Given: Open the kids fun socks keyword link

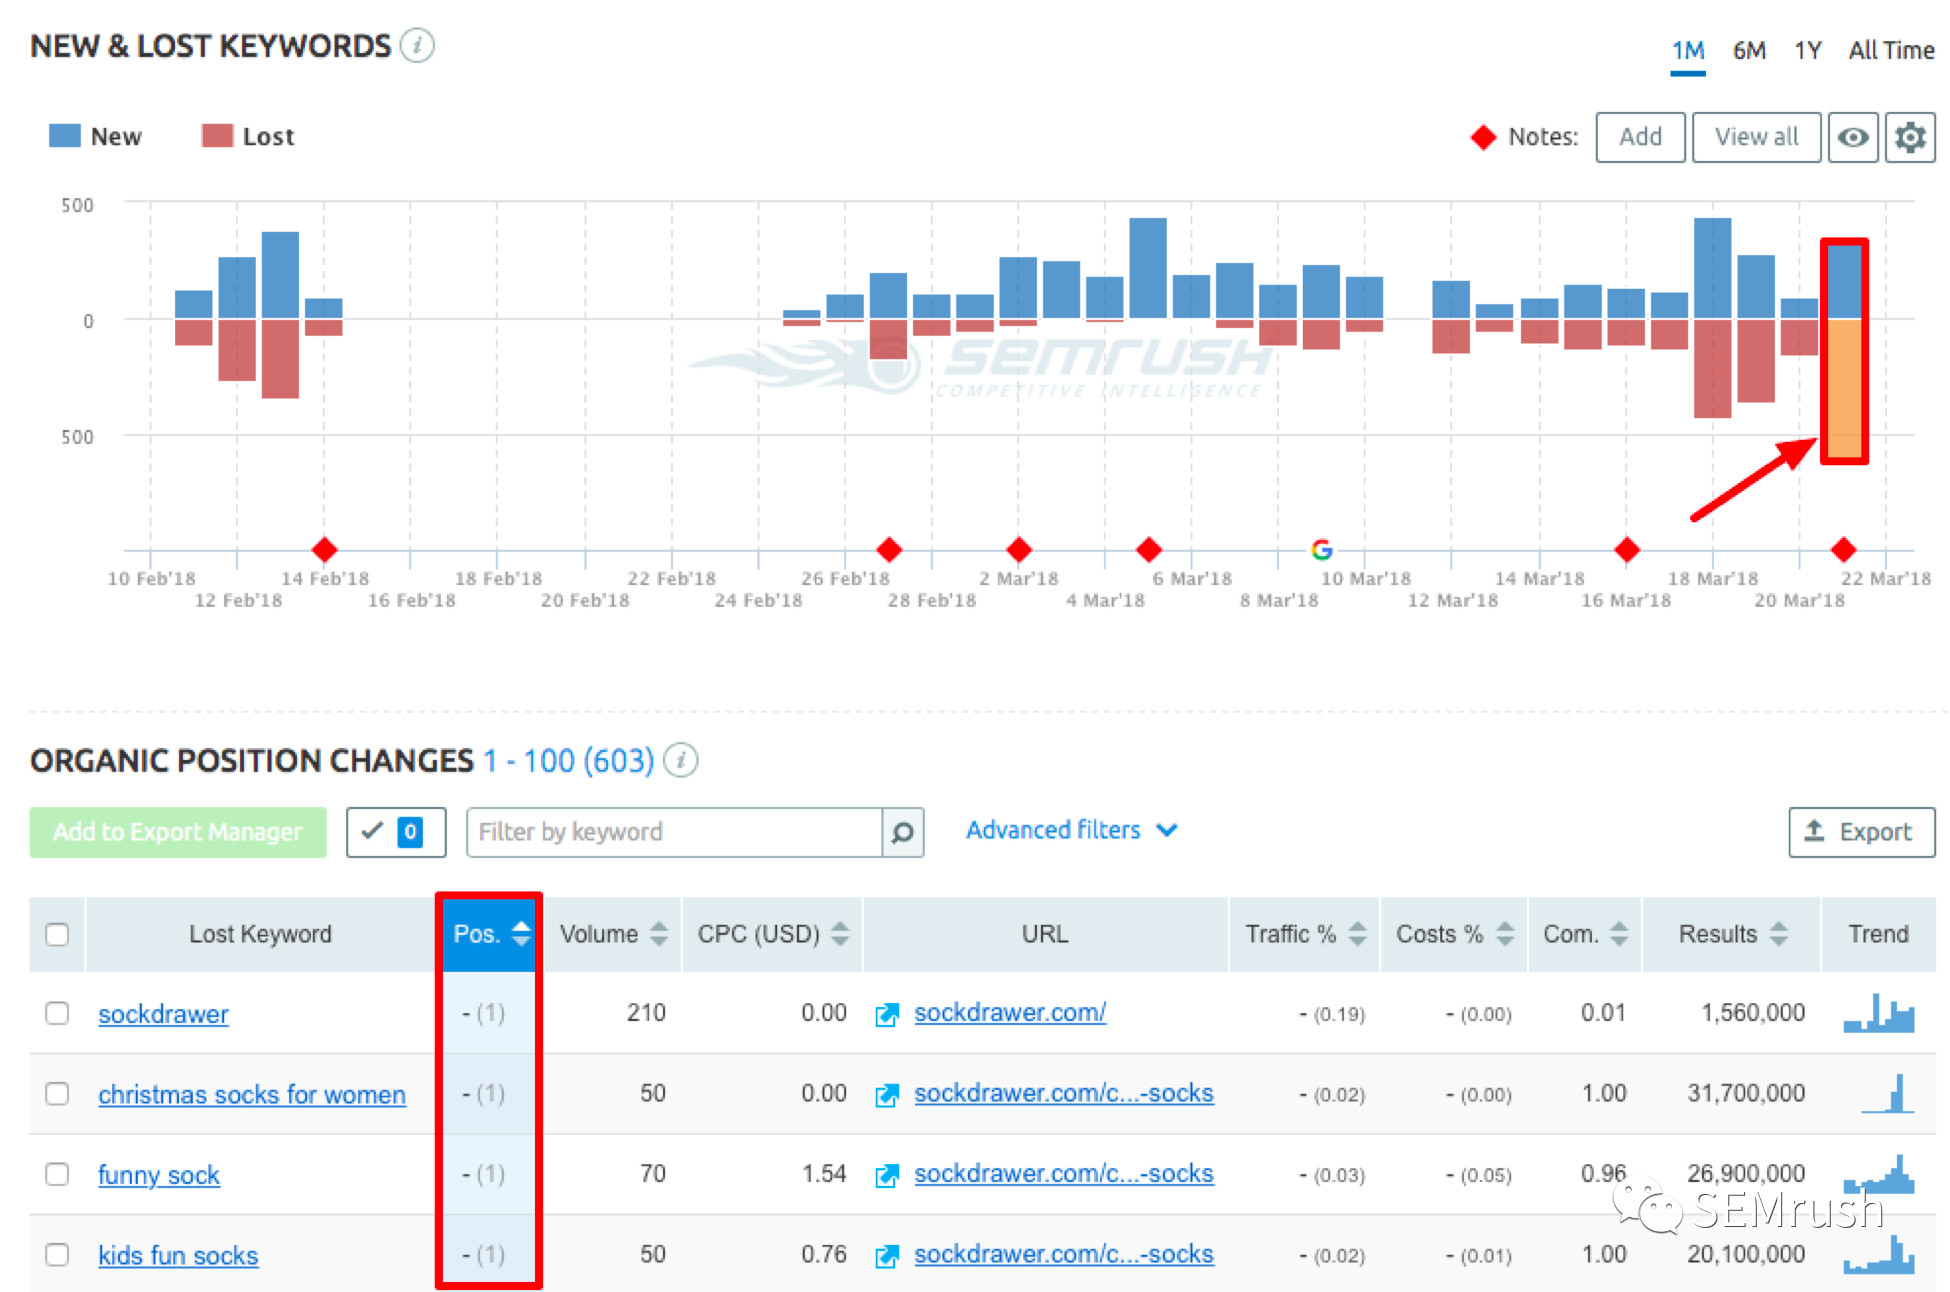Looking at the screenshot, I should click(178, 1255).
